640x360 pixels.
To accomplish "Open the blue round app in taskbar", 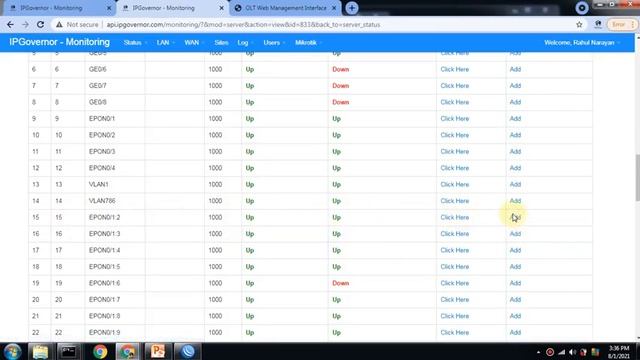I will [187, 351].
